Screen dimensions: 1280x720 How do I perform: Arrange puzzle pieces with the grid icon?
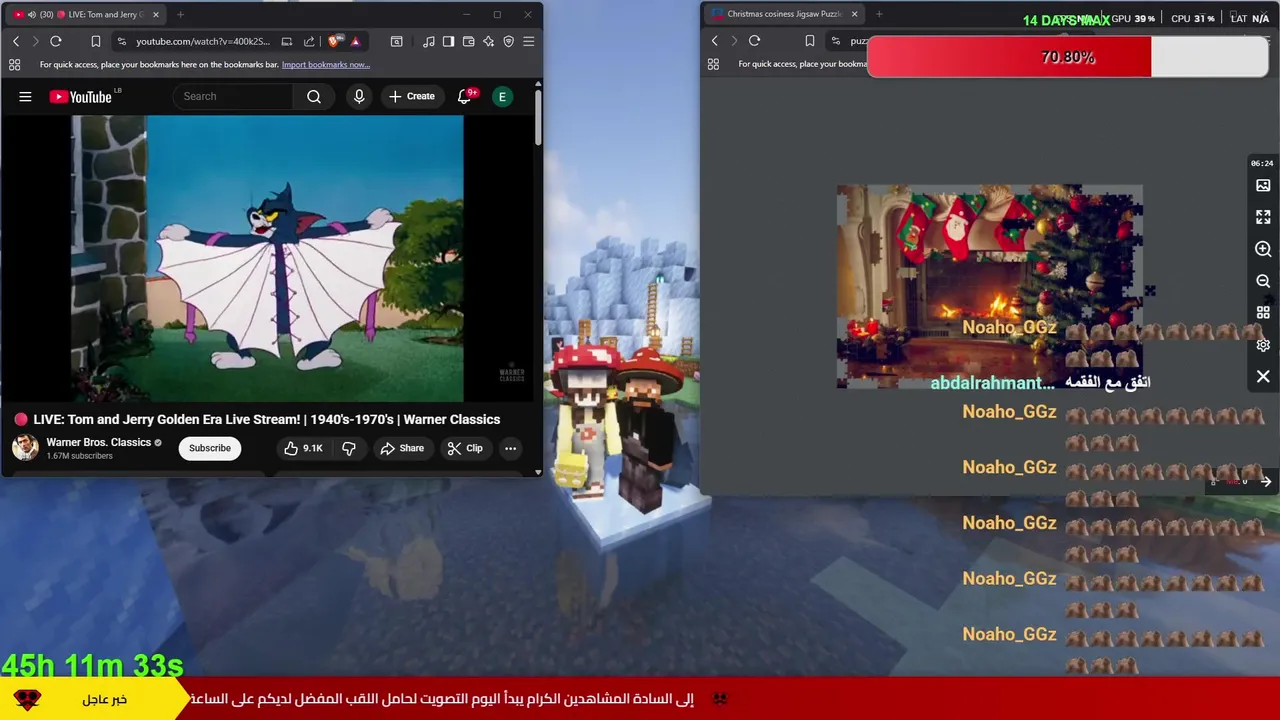point(1263,312)
